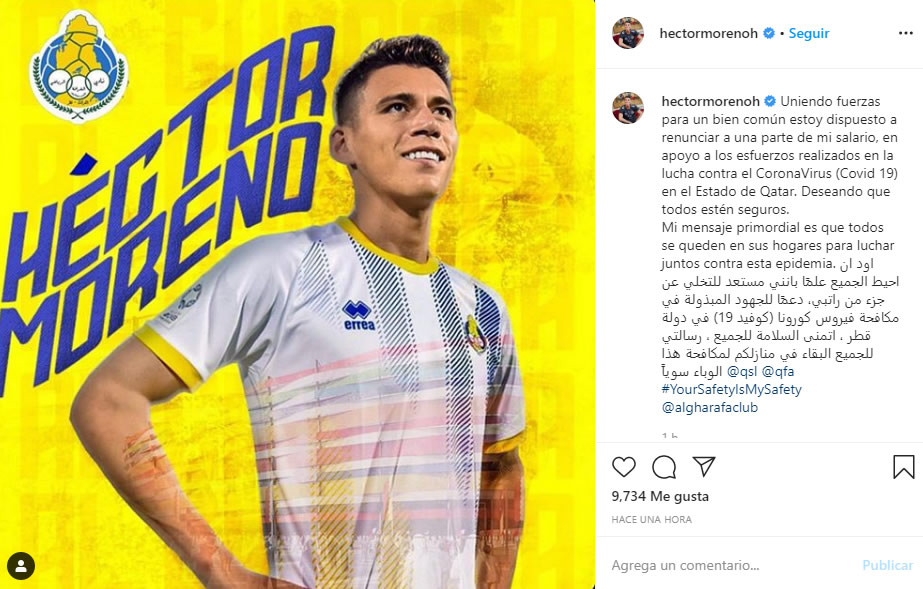Click the verified badge in the header

click(x=769, y=34)
